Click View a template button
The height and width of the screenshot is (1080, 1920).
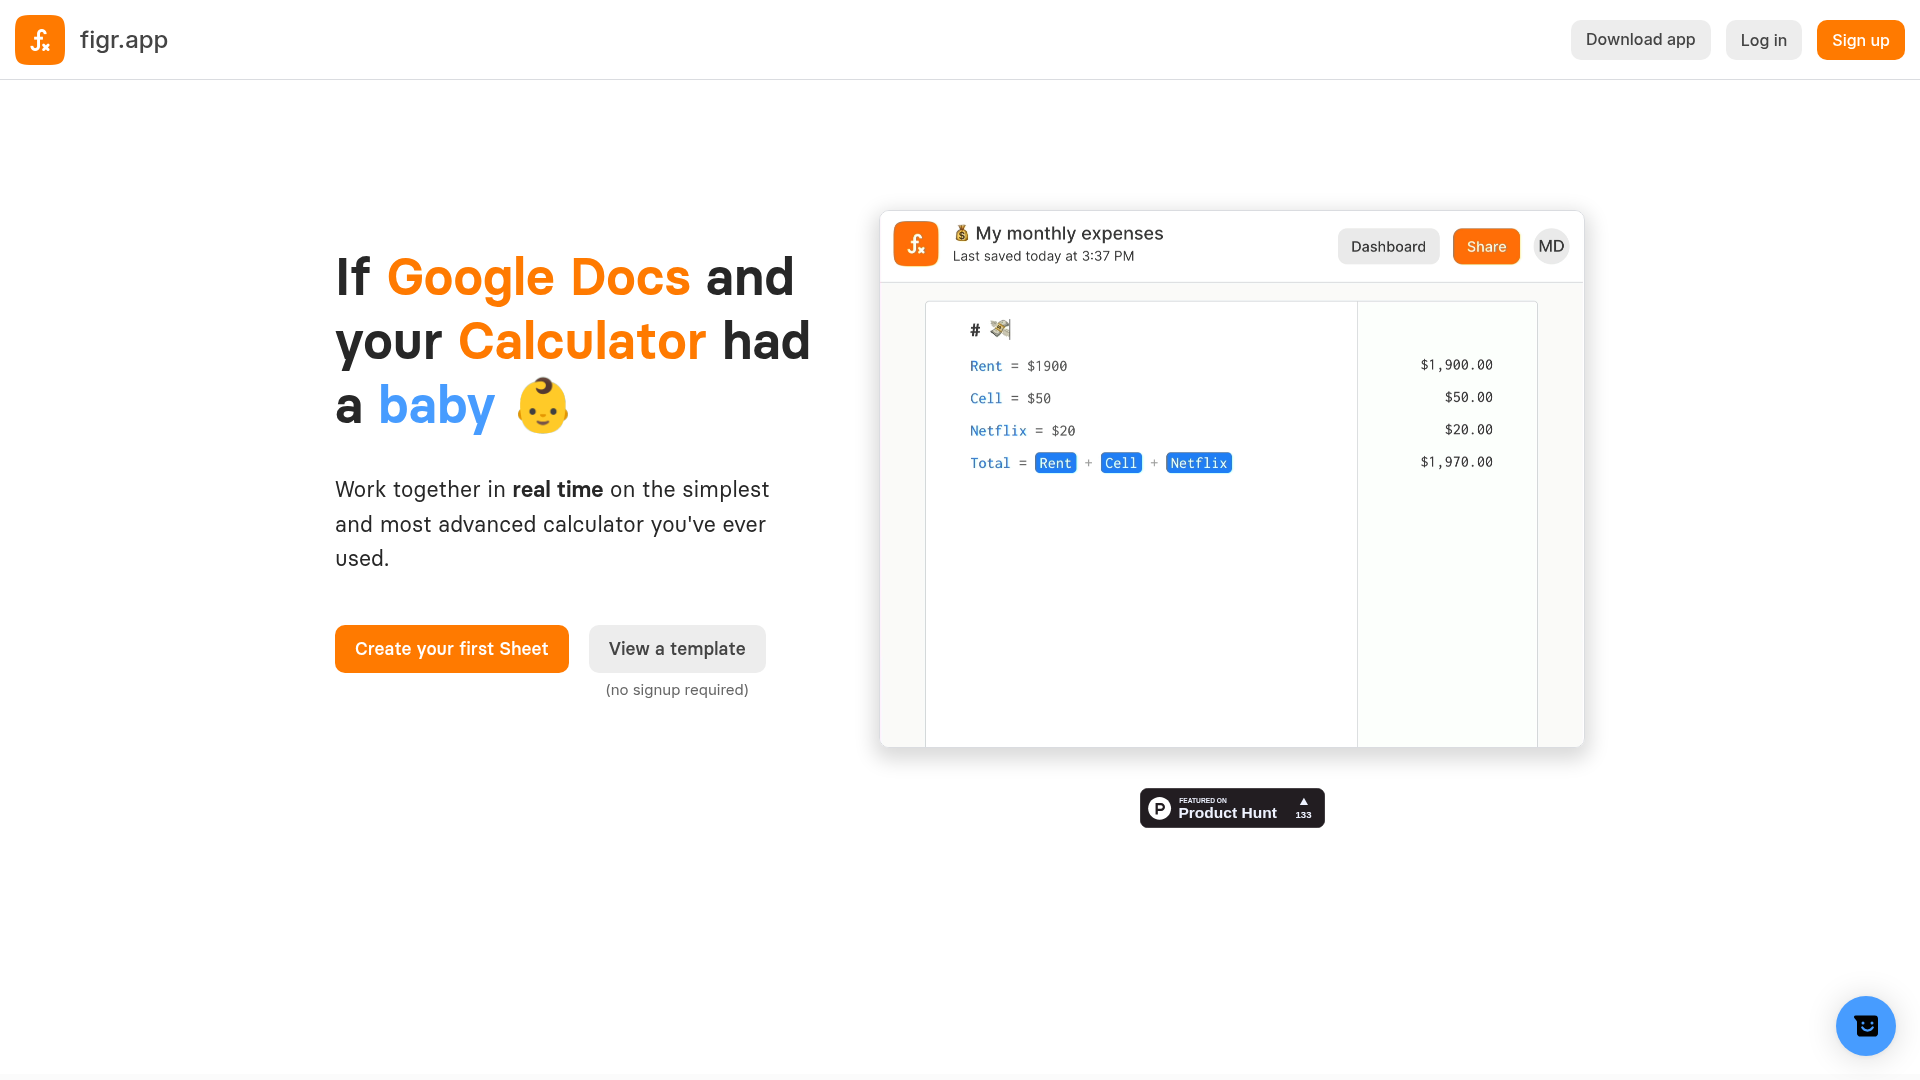pos(677,649)
